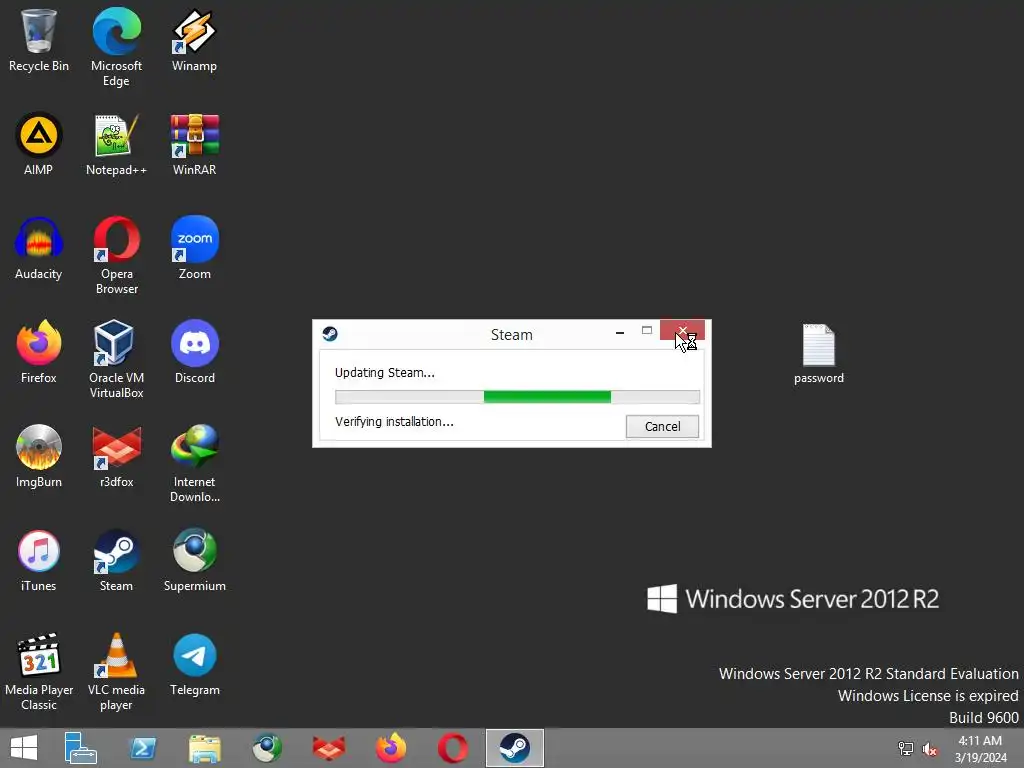
Task: Close the Steam updater window
Action: [x=682, y=330]
